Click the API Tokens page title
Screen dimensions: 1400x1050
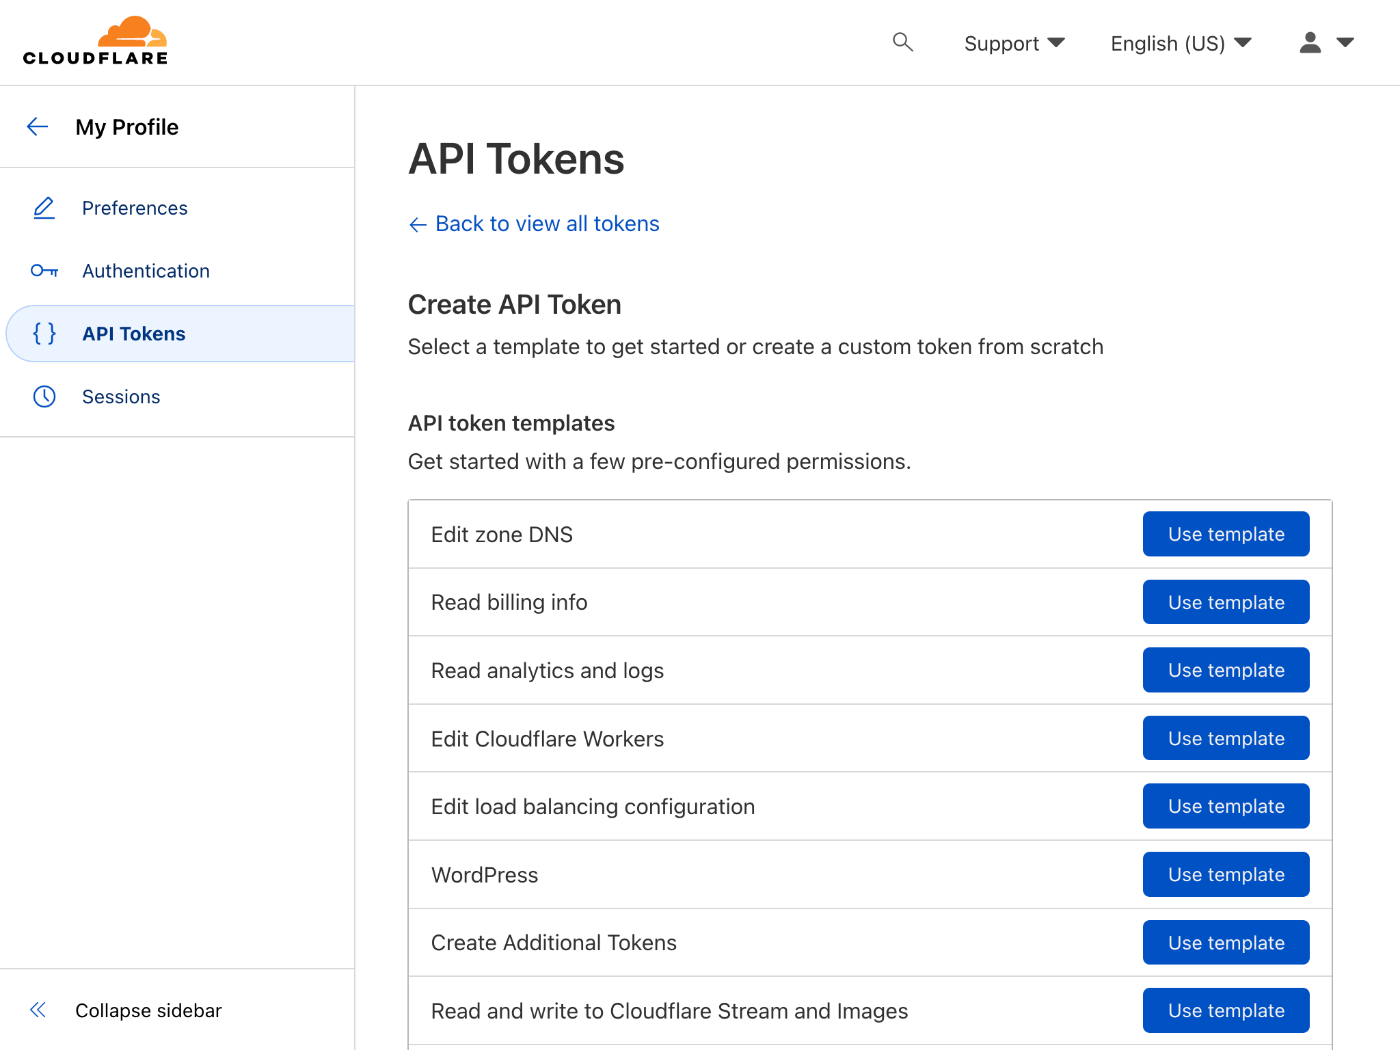click(516, 159)
